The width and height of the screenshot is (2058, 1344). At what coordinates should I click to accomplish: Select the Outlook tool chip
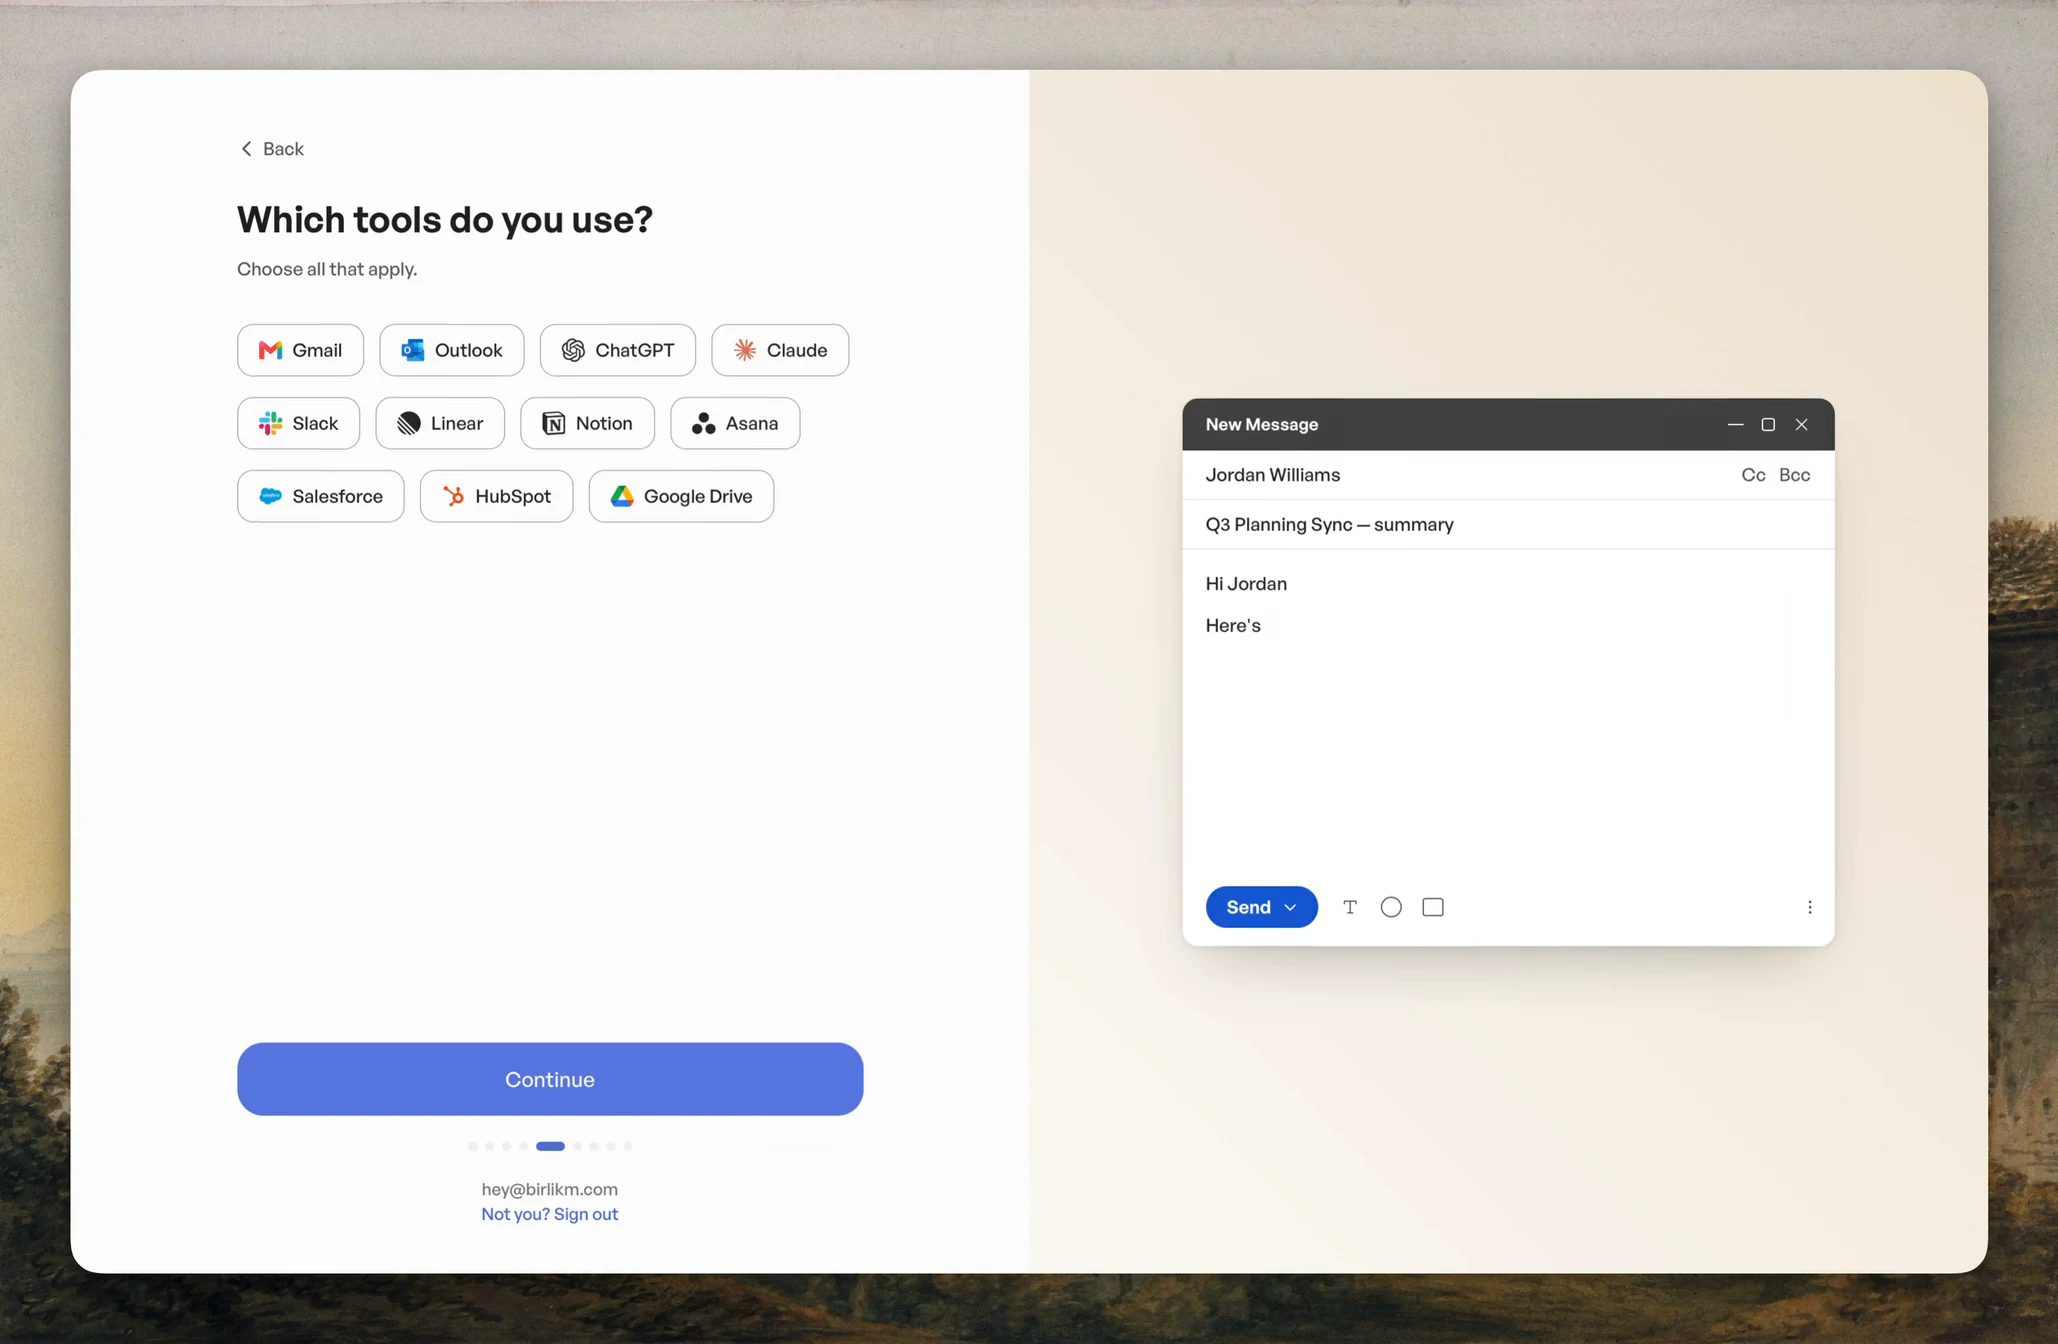[x=451, y=350]
